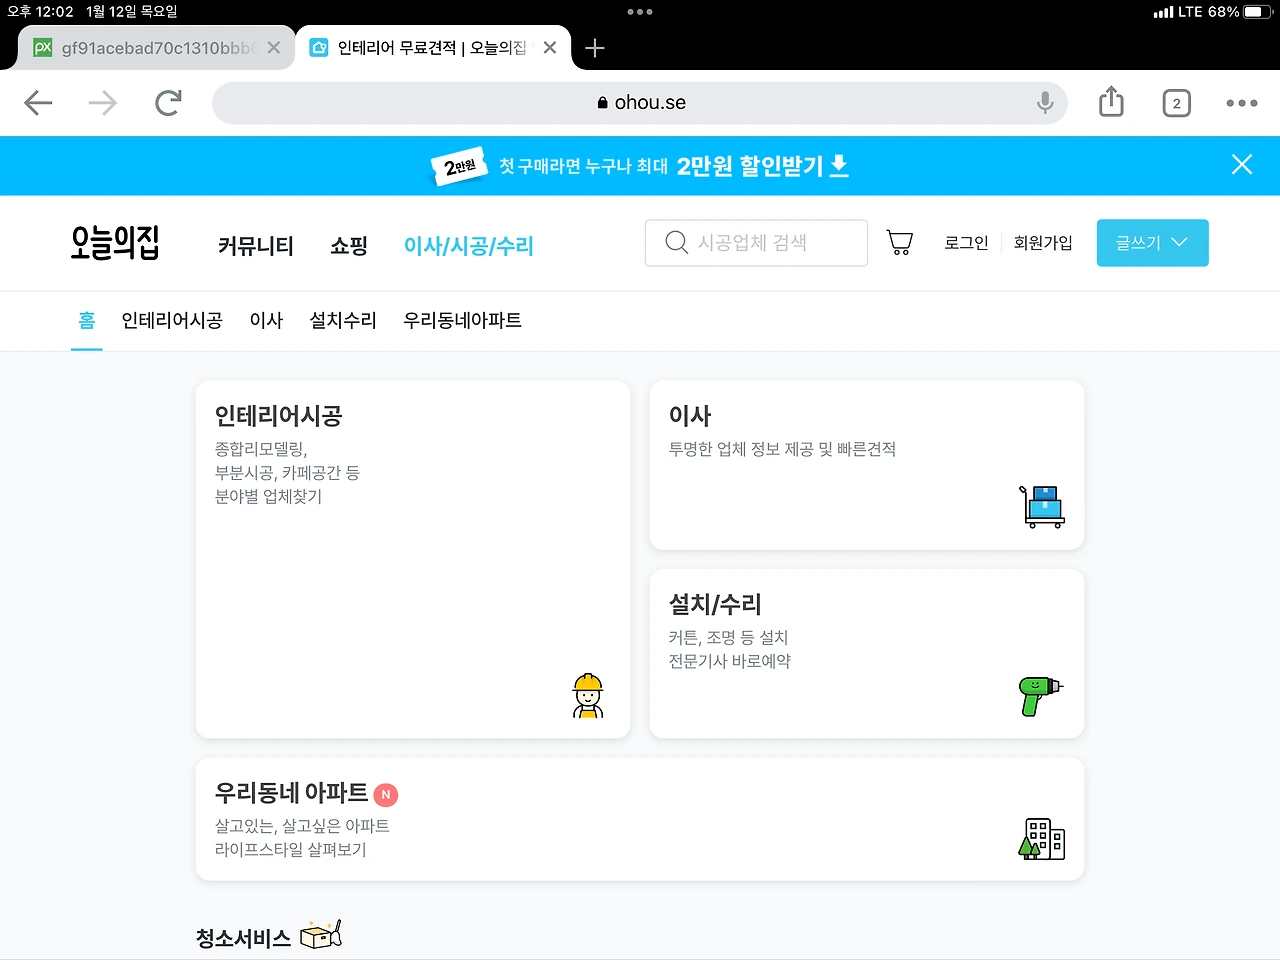Click the 투명한 업체 정보 제공 및 빠른견적 text
Screen dimensions: 1280x960
pos(782,450)
